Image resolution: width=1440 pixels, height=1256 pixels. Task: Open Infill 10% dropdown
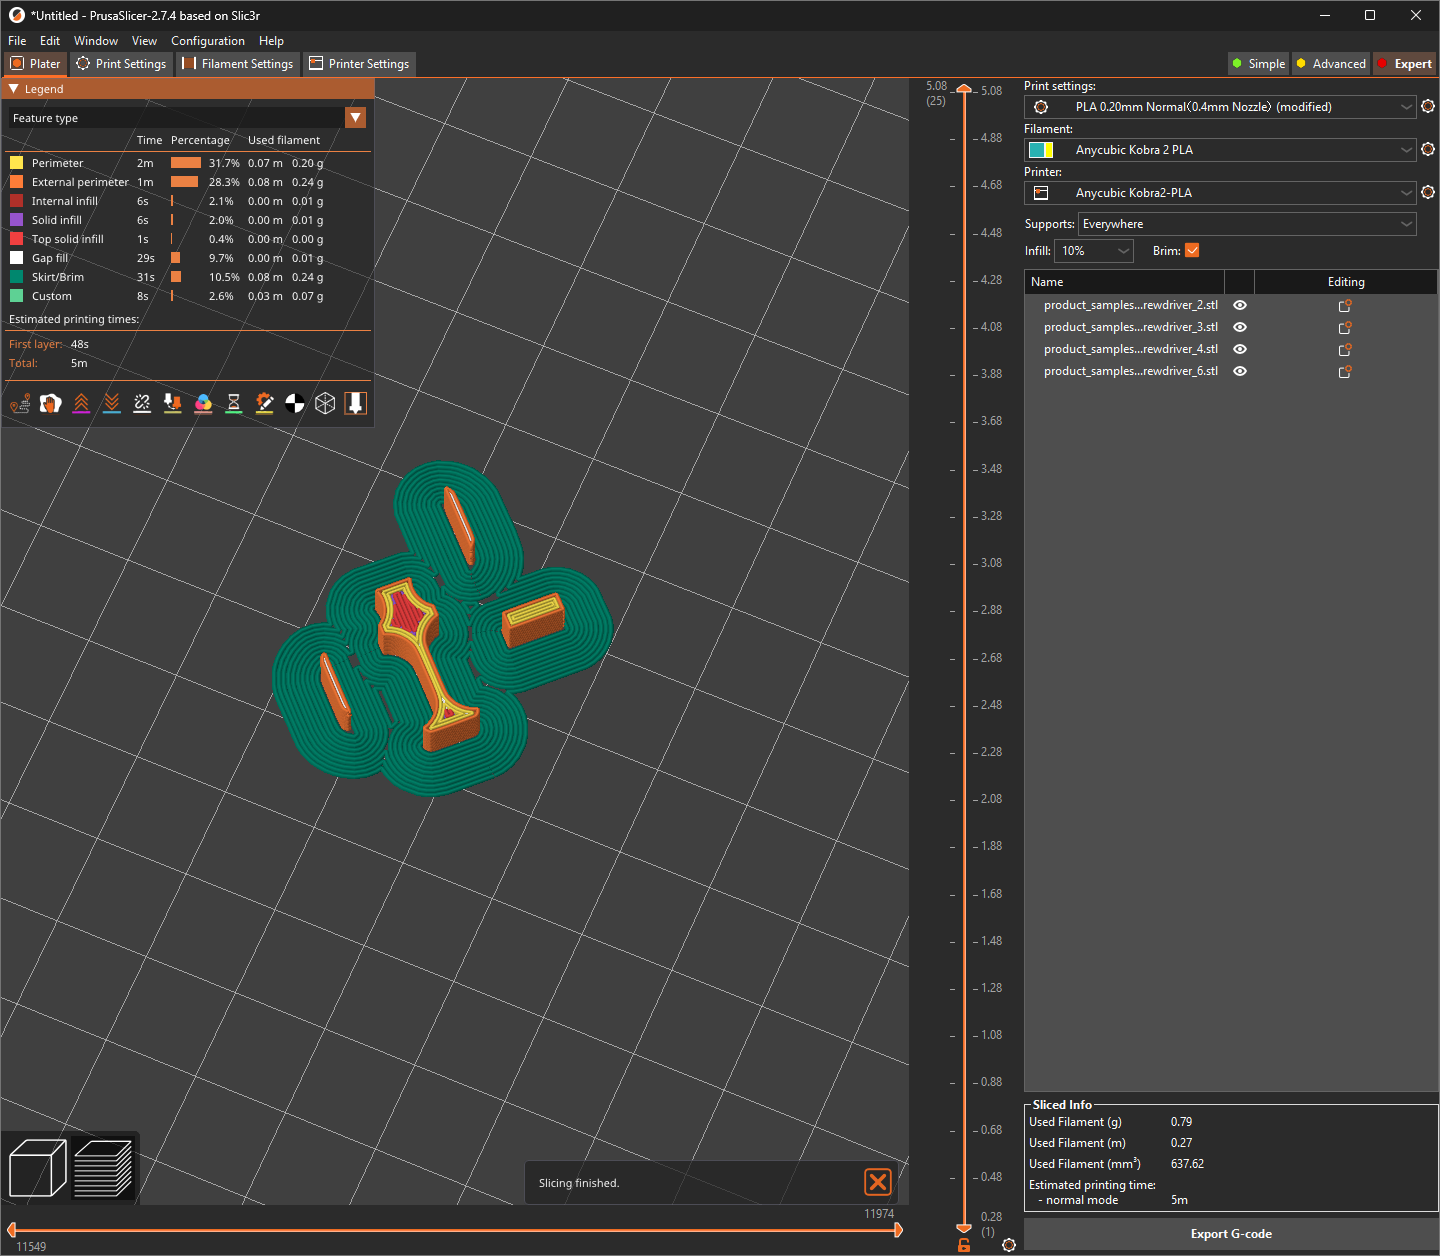click(x=1094, y=251)
